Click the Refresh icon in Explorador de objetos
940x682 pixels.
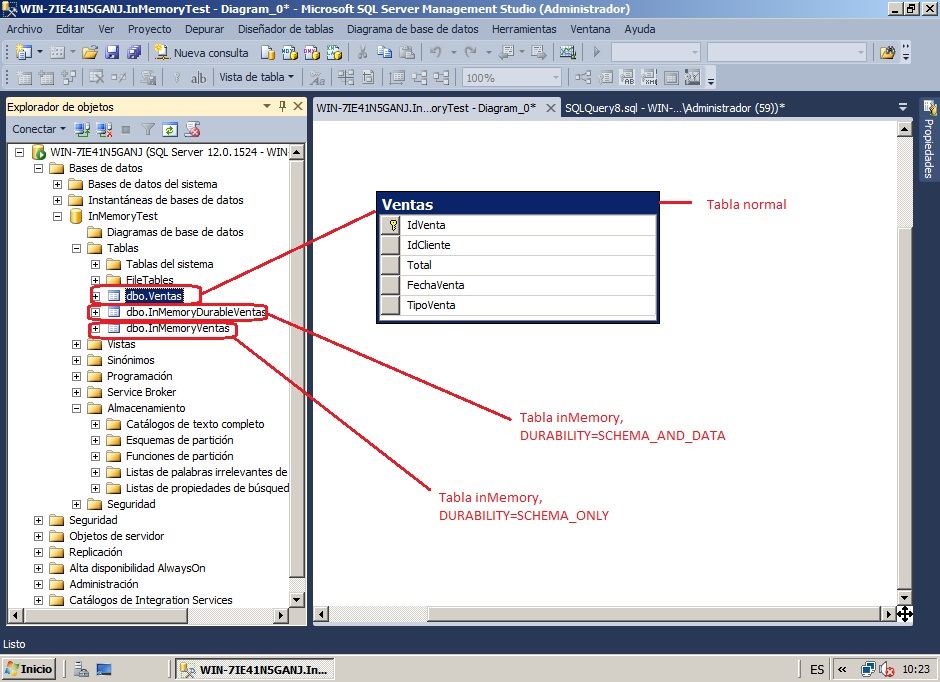[171, 128]
